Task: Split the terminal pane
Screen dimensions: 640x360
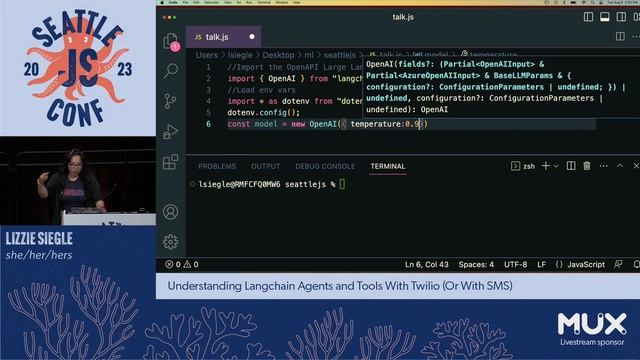Action: pos(571,166)
